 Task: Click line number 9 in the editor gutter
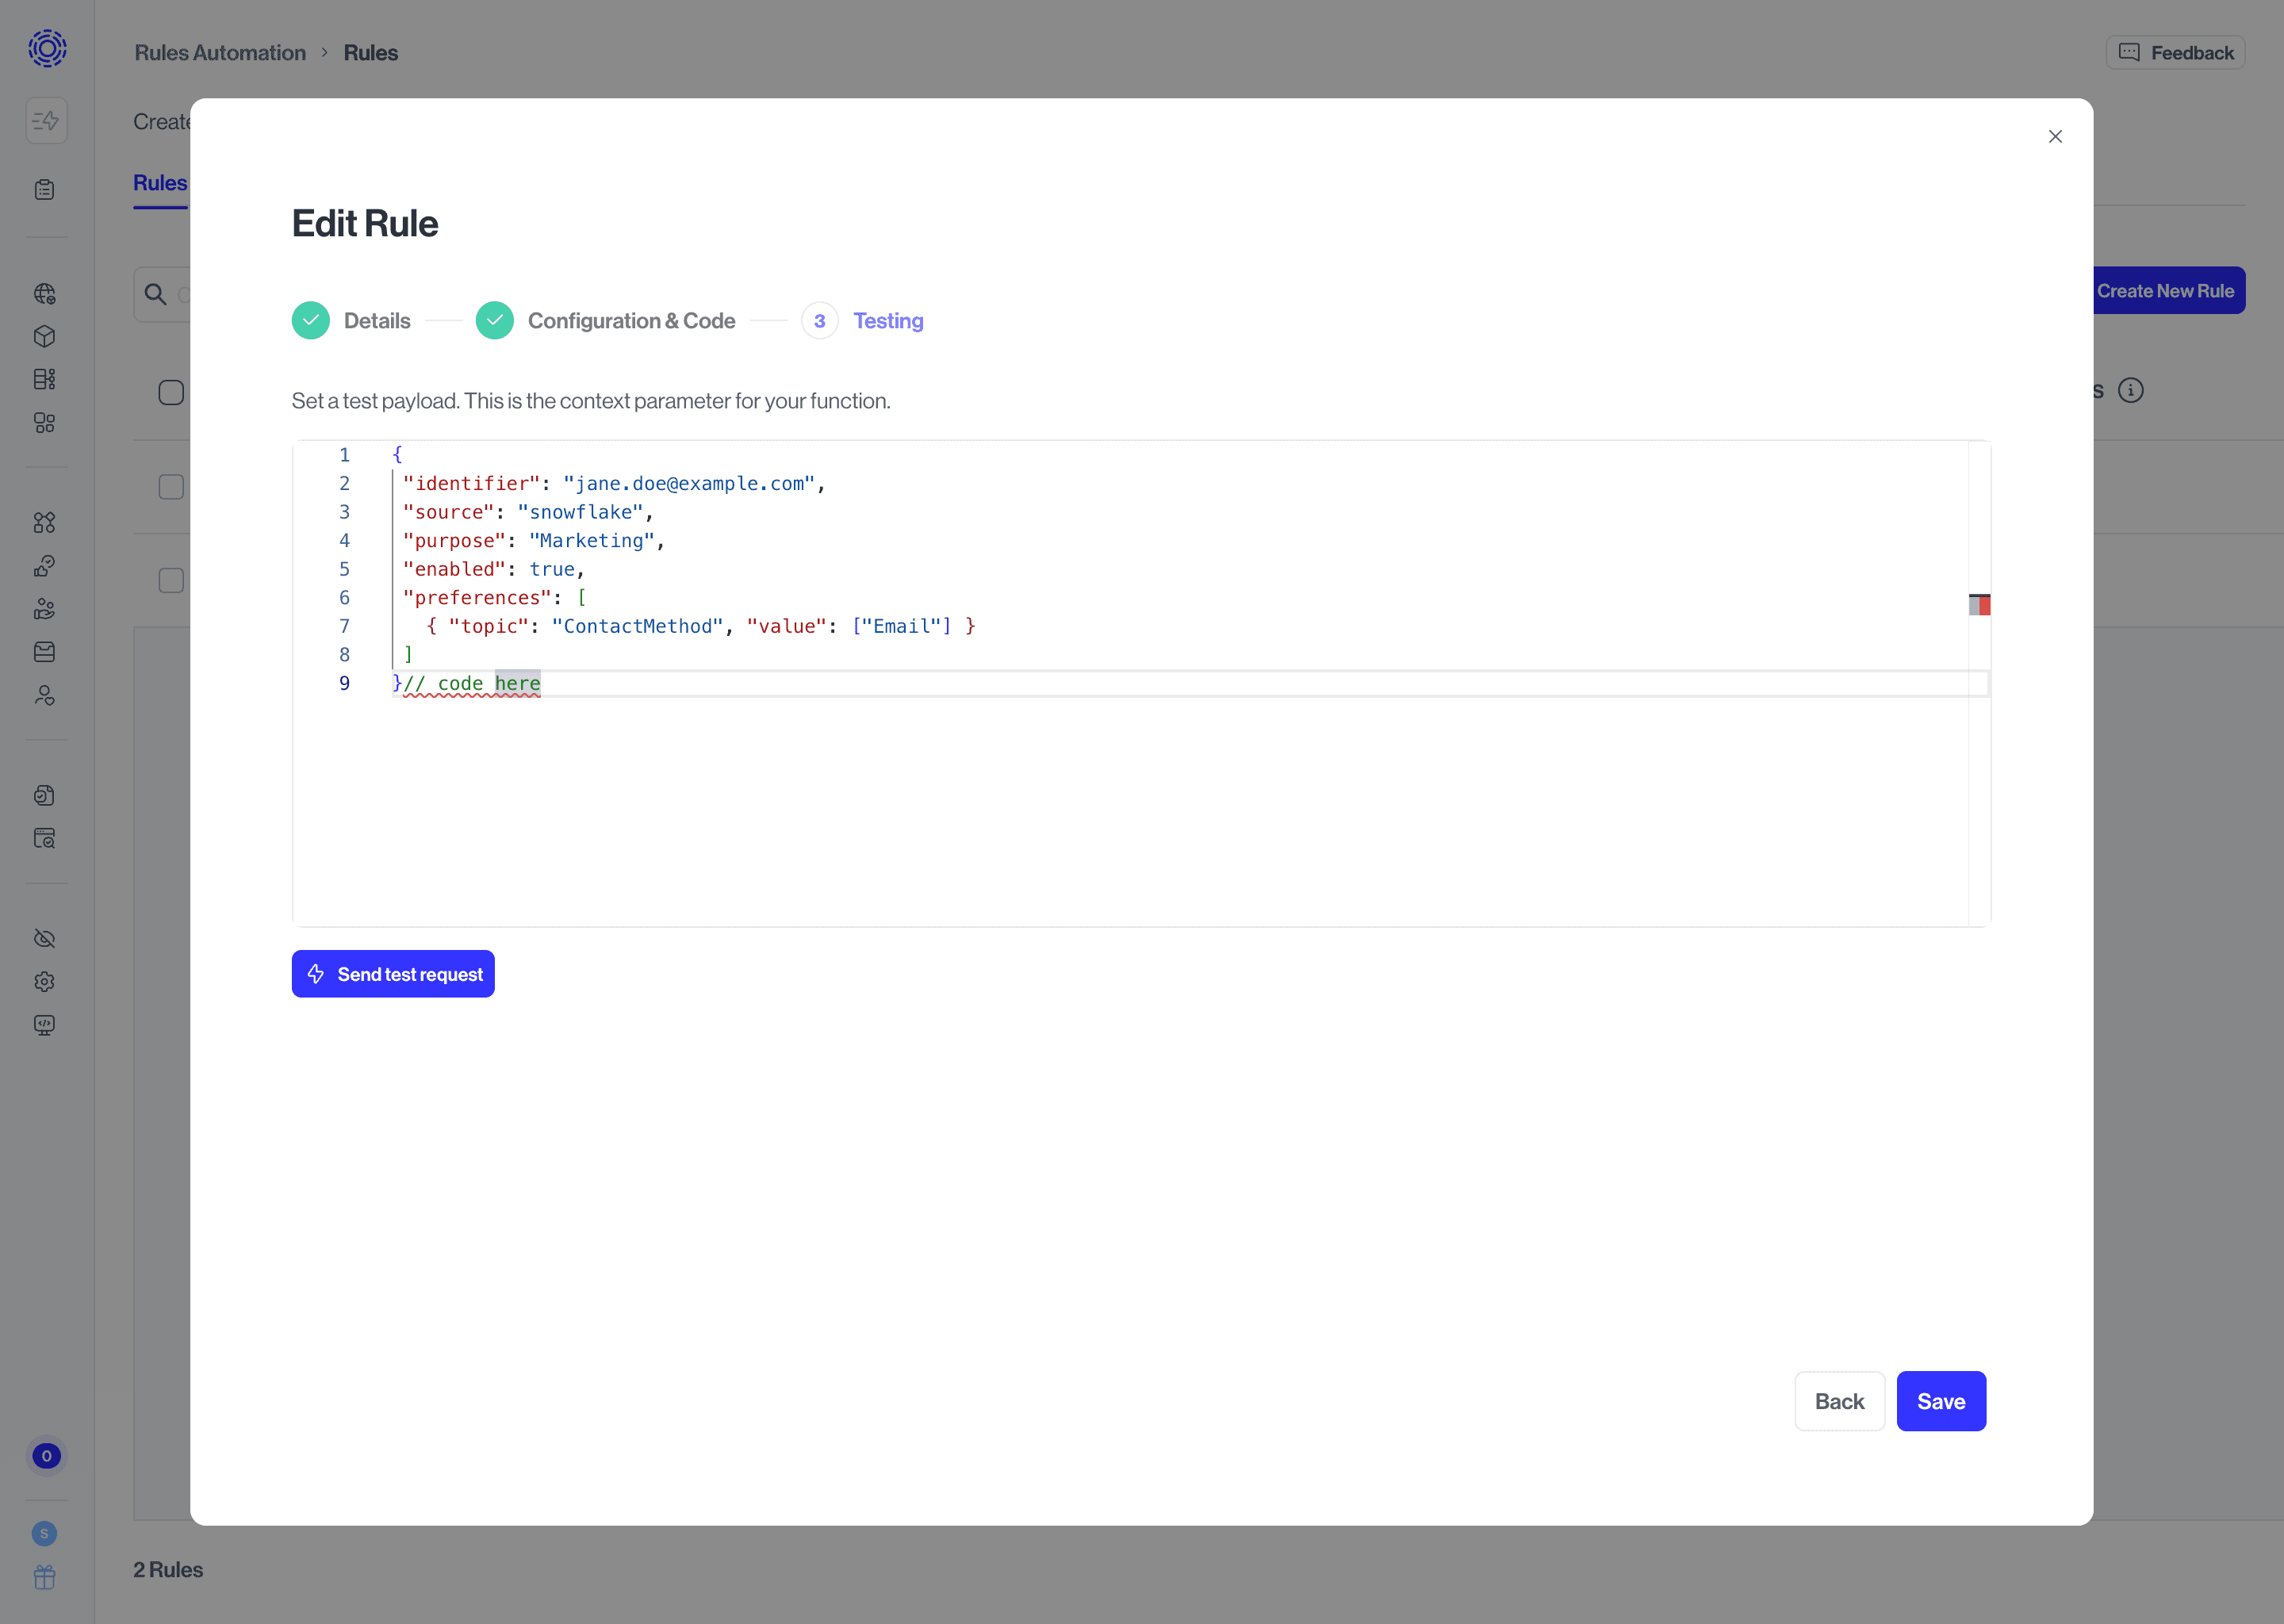click(x=344, y=683)
